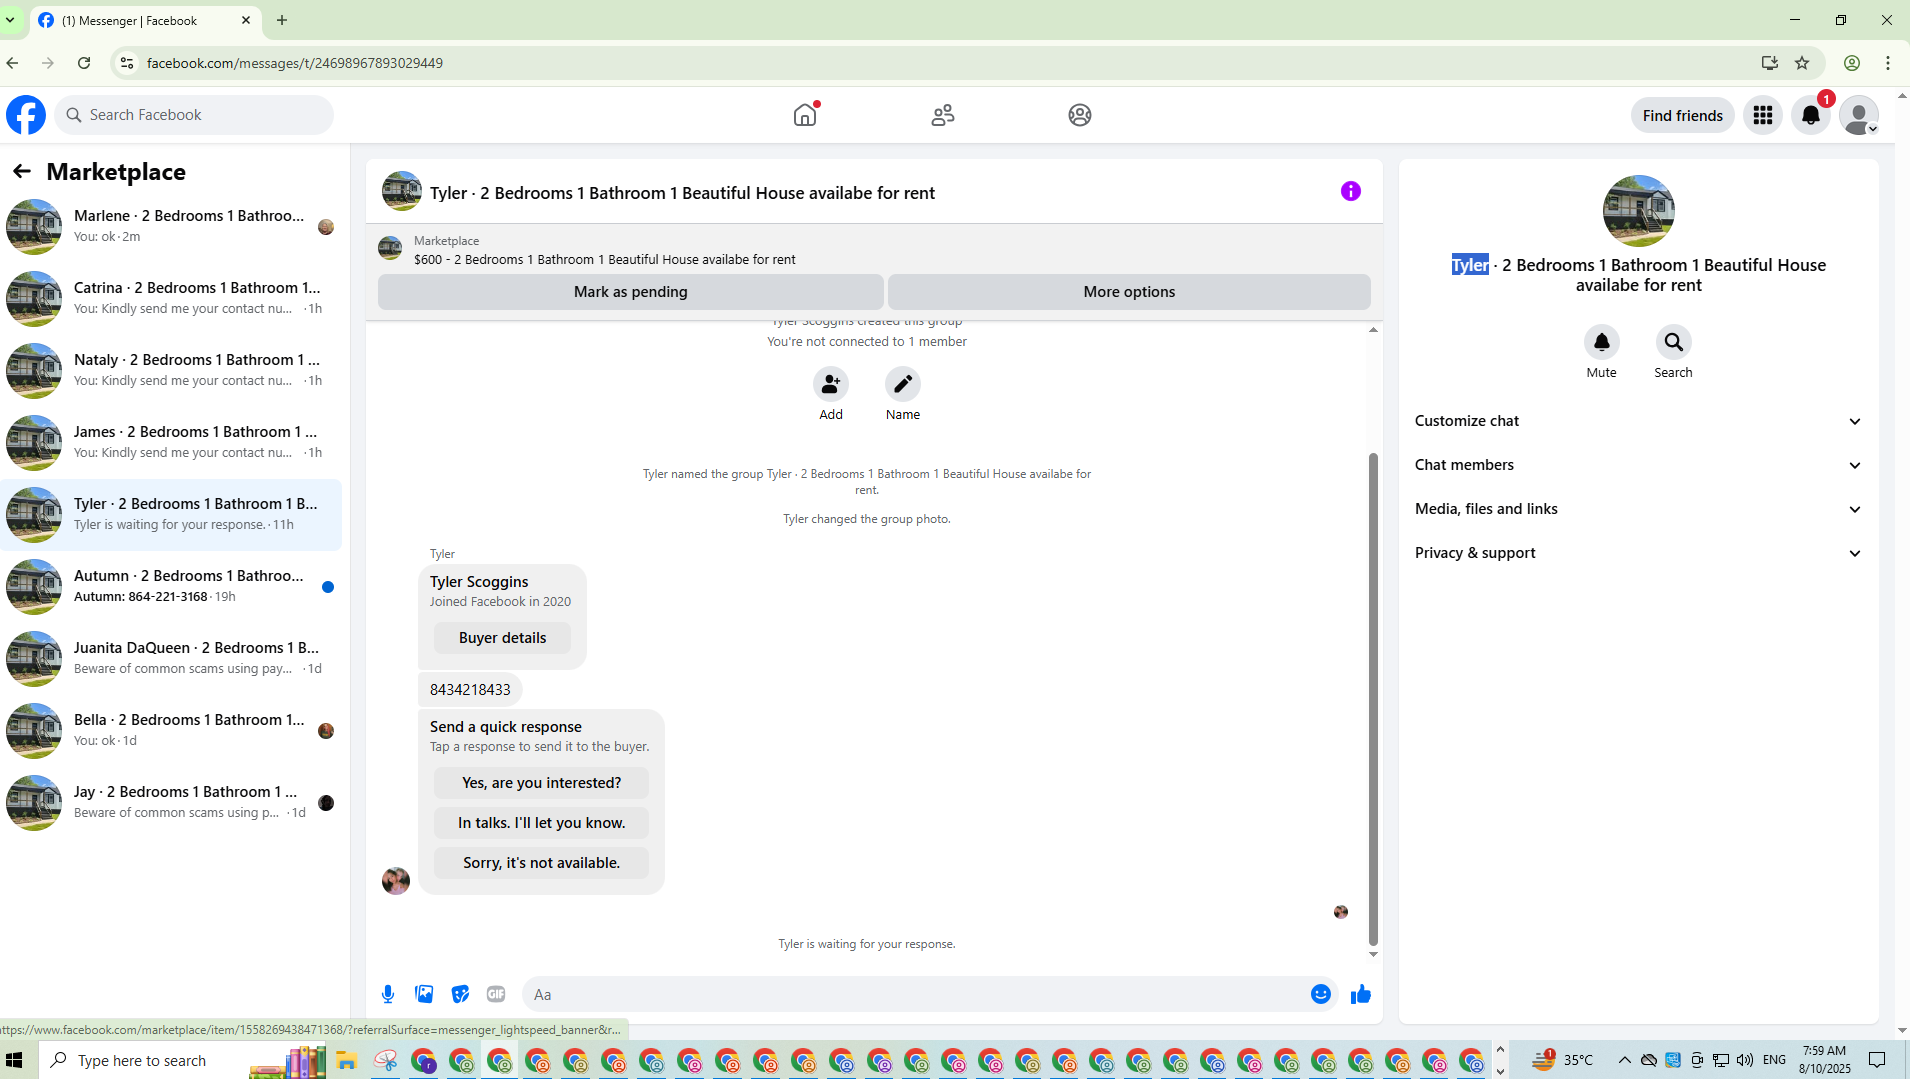The height and width of the screenshot is (1079, 1910).
Task: Open volume control in tray
Action: pyautogui.click(x=1745, y=1060)
